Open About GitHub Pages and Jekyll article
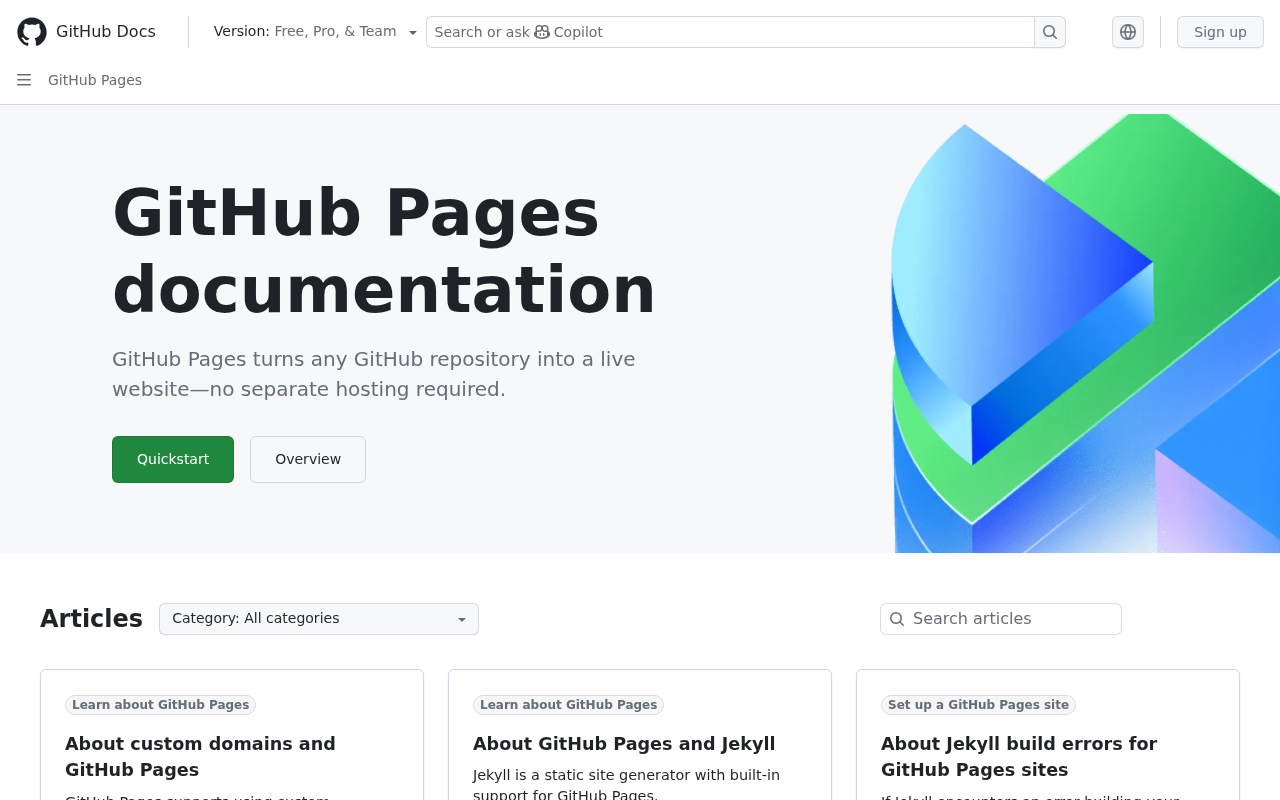The width and height of the screenshot is (1280, 800). tap(624, 744)
